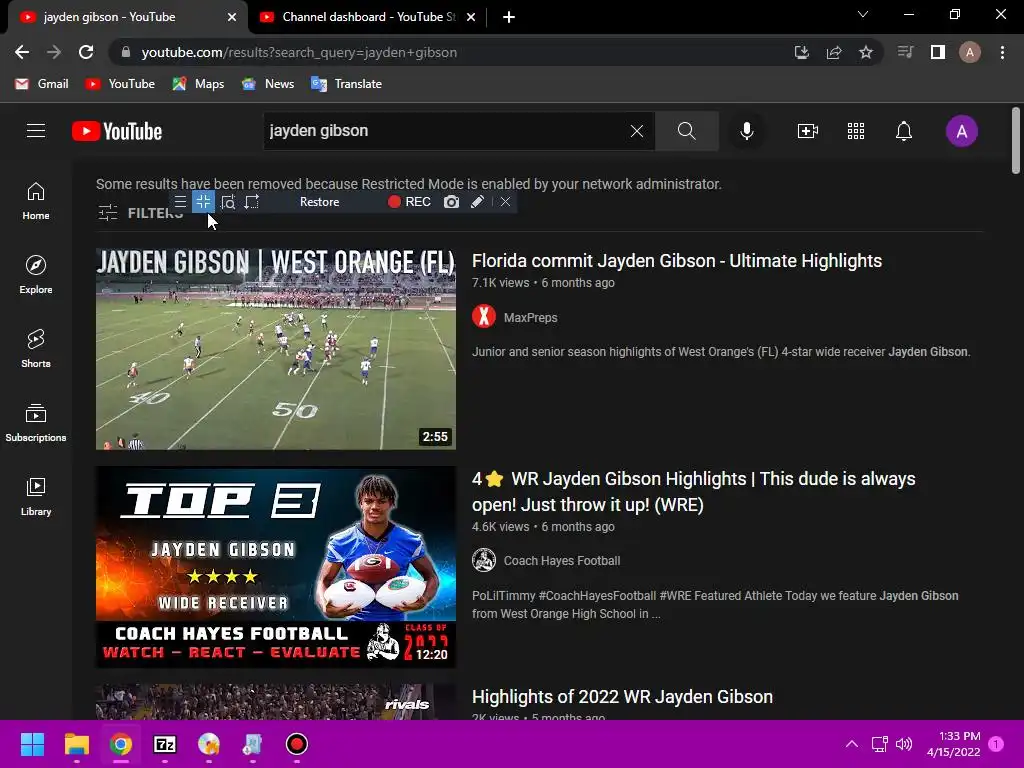Open 4-star WR Jayden Gibson Highlights title

click(694, 492)
